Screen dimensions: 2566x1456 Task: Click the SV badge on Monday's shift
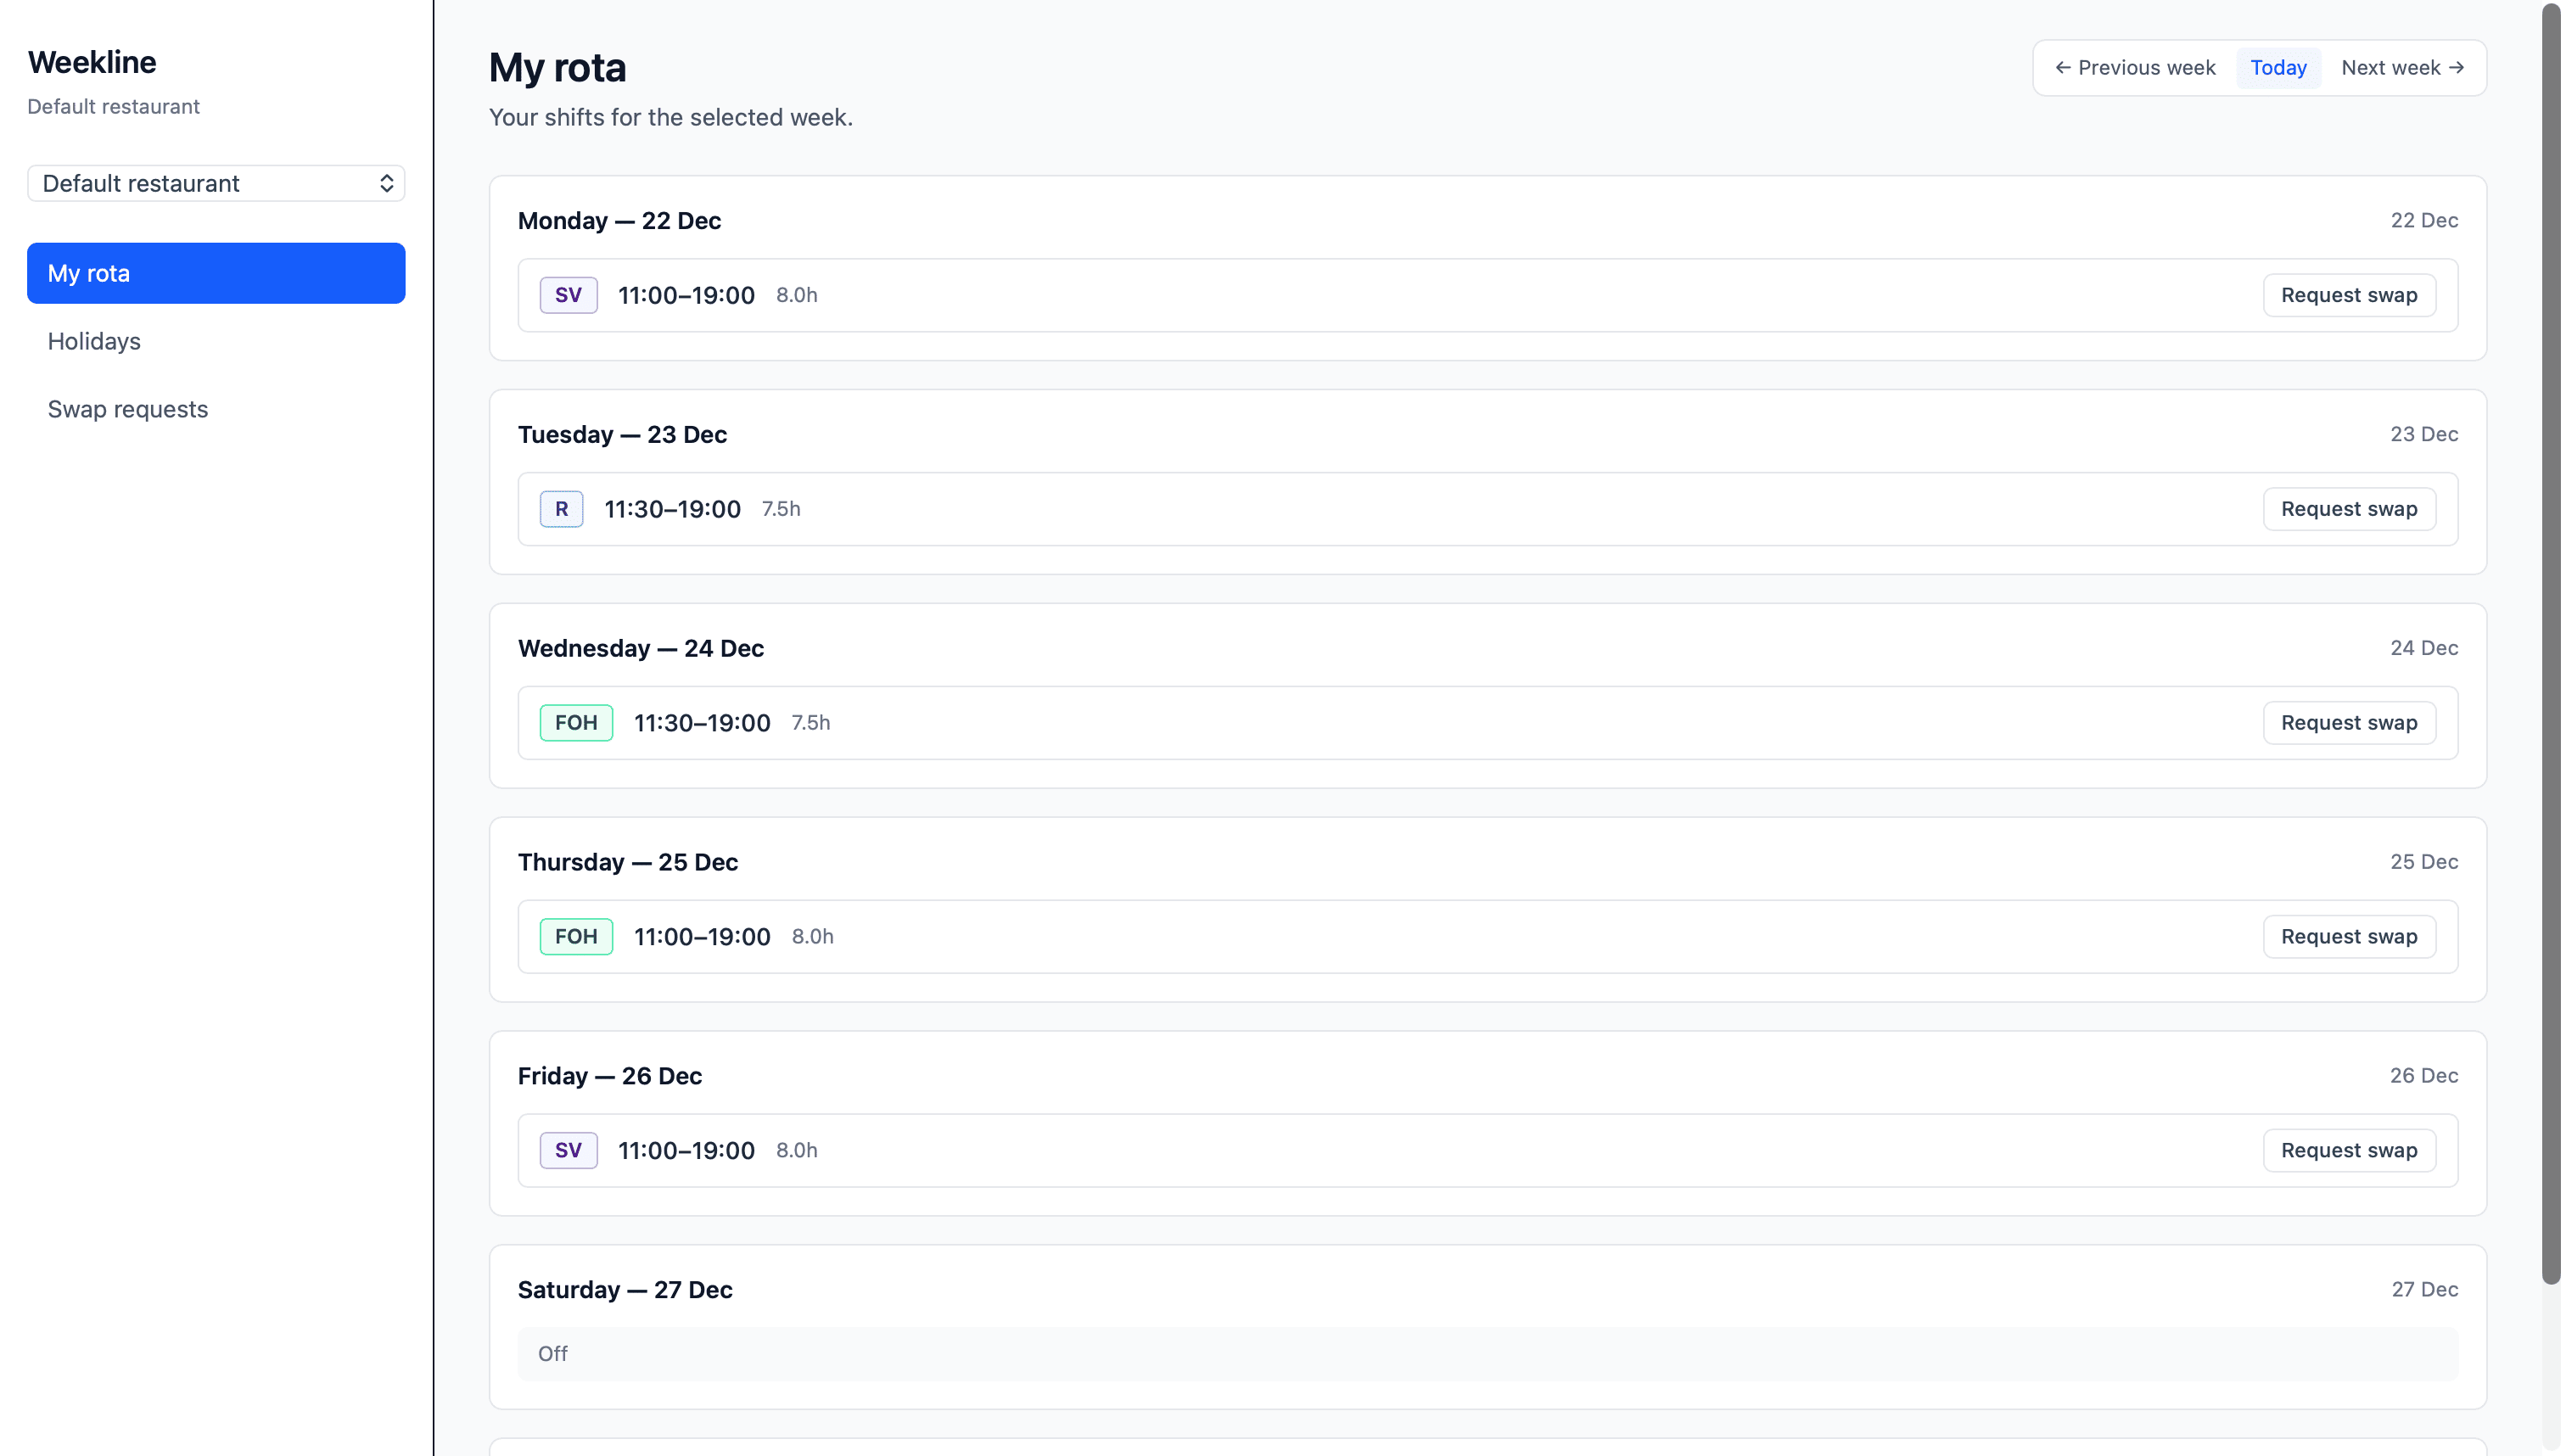[568, 294]
